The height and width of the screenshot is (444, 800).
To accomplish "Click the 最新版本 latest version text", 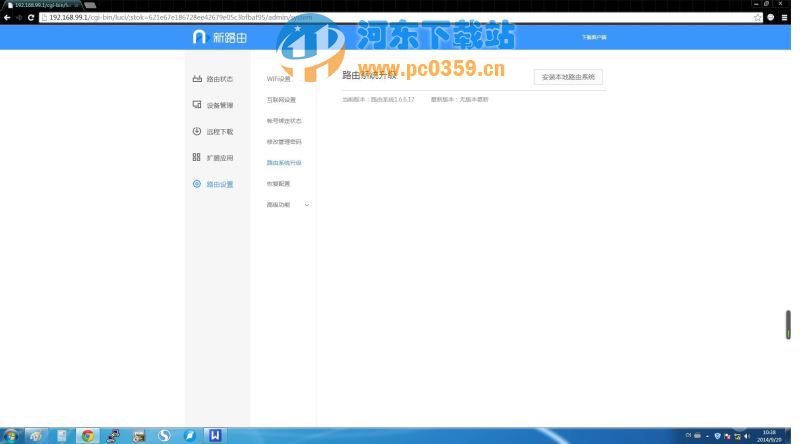I will click(x=460, y=100).
